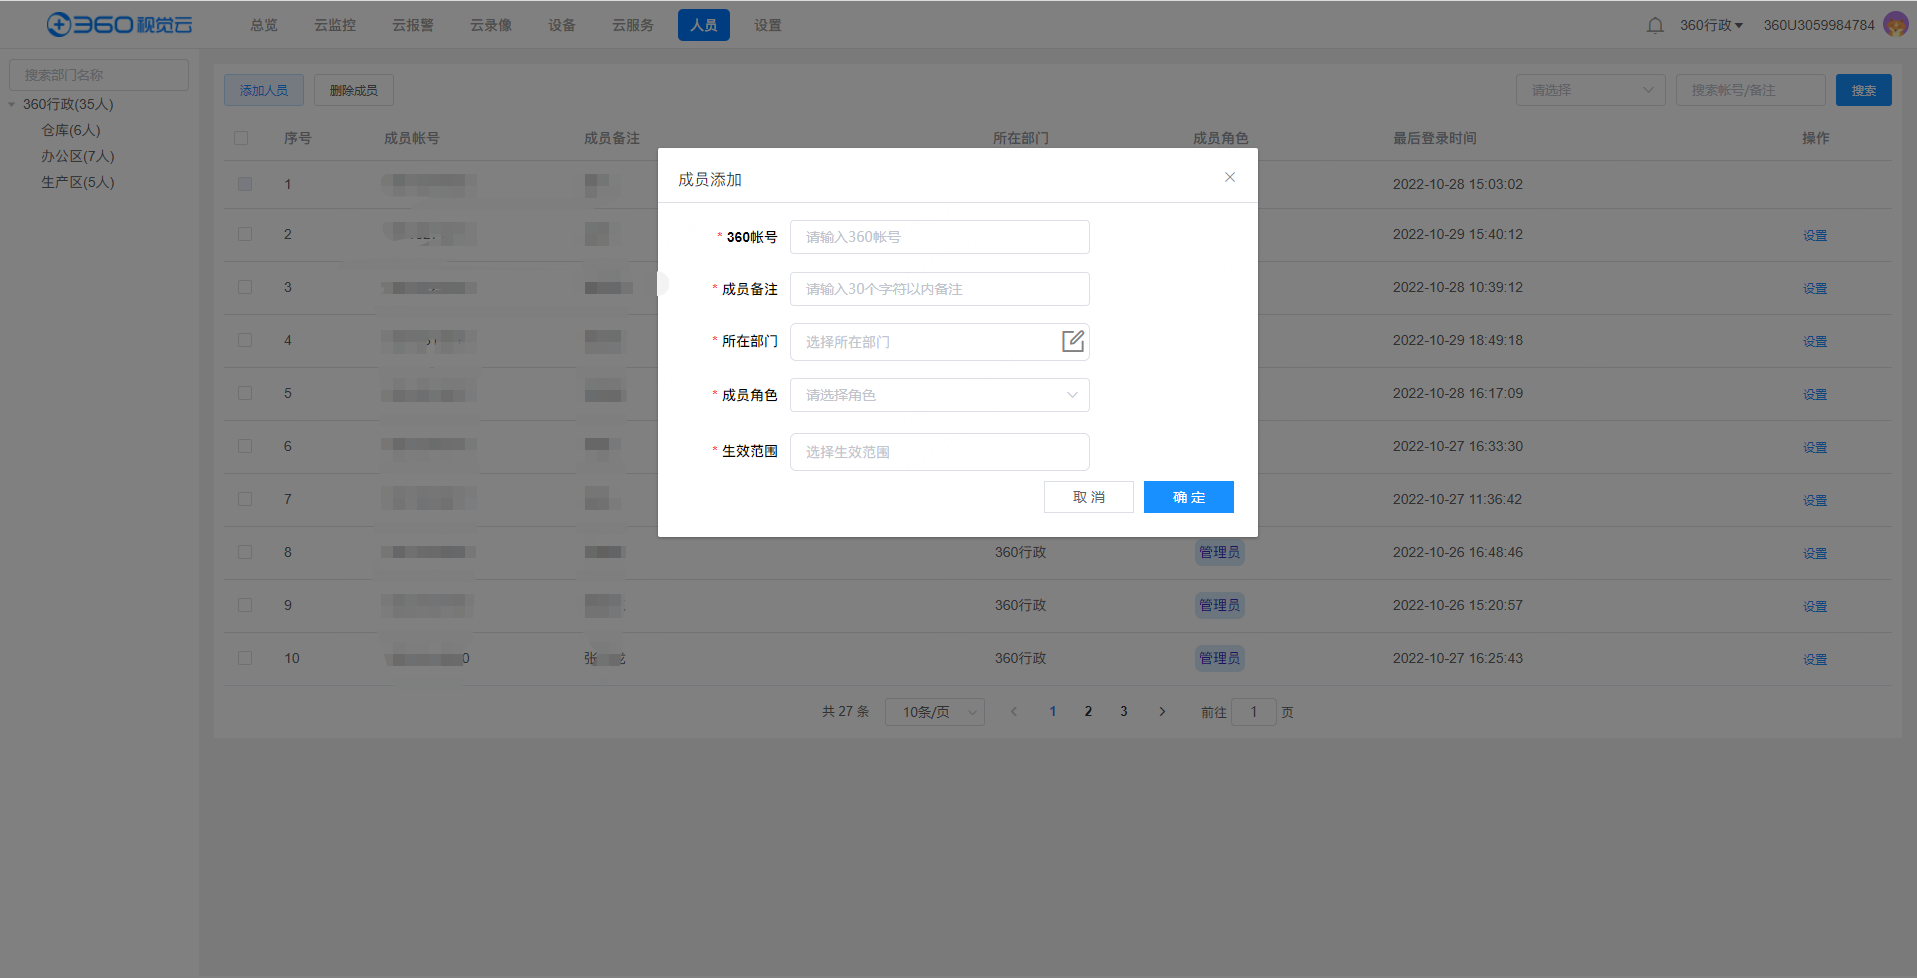Click the next page arrow

click(x=1162, y=711)
